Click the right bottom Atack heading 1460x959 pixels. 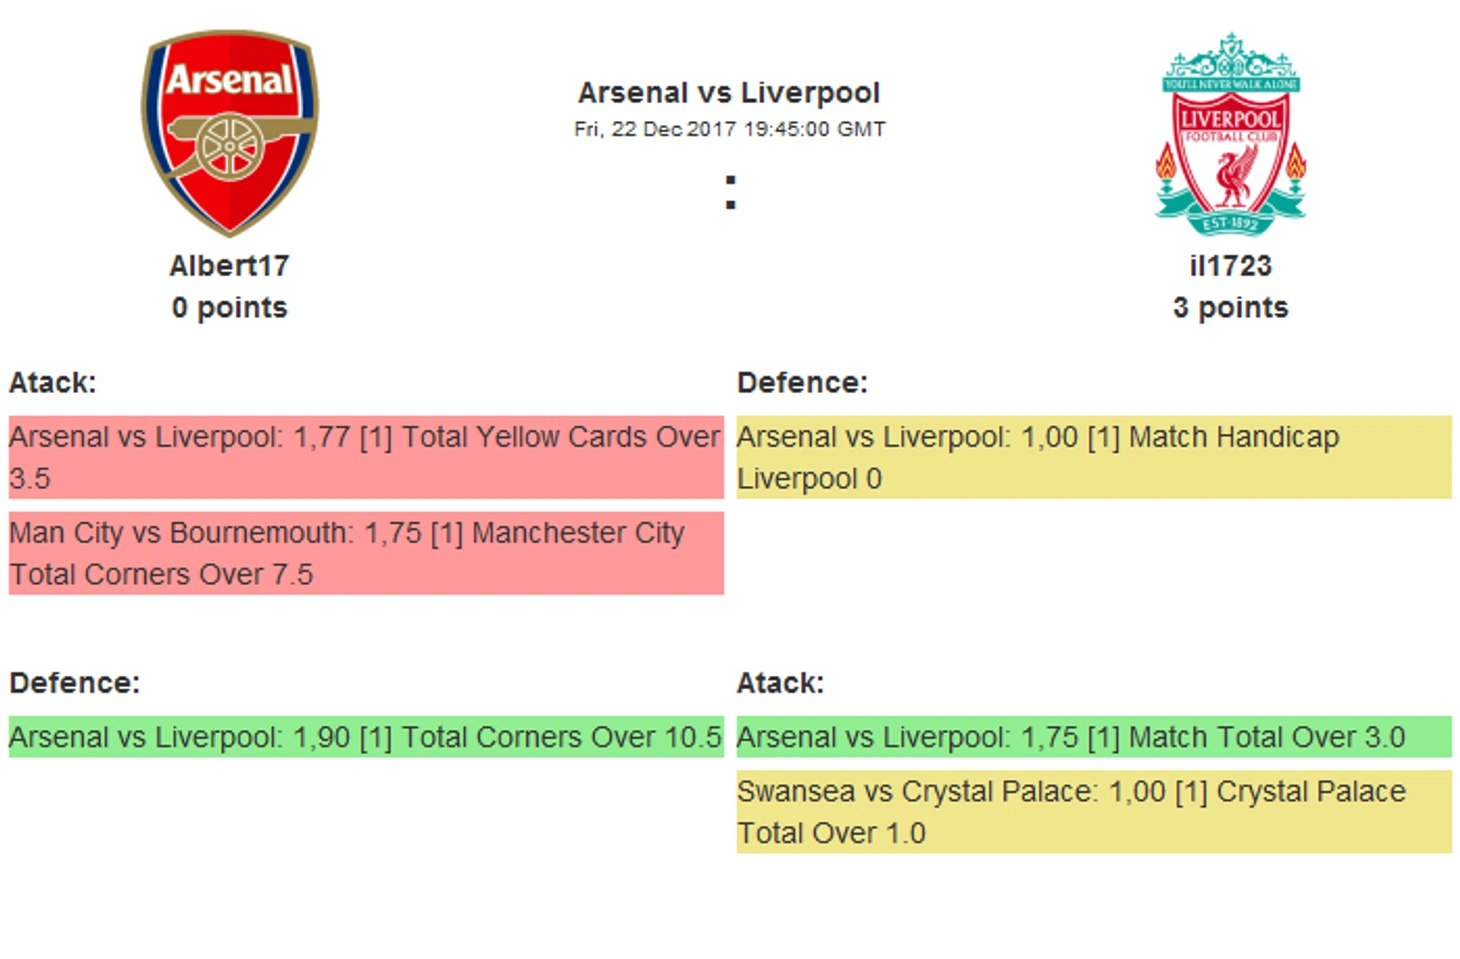[780, 683]
